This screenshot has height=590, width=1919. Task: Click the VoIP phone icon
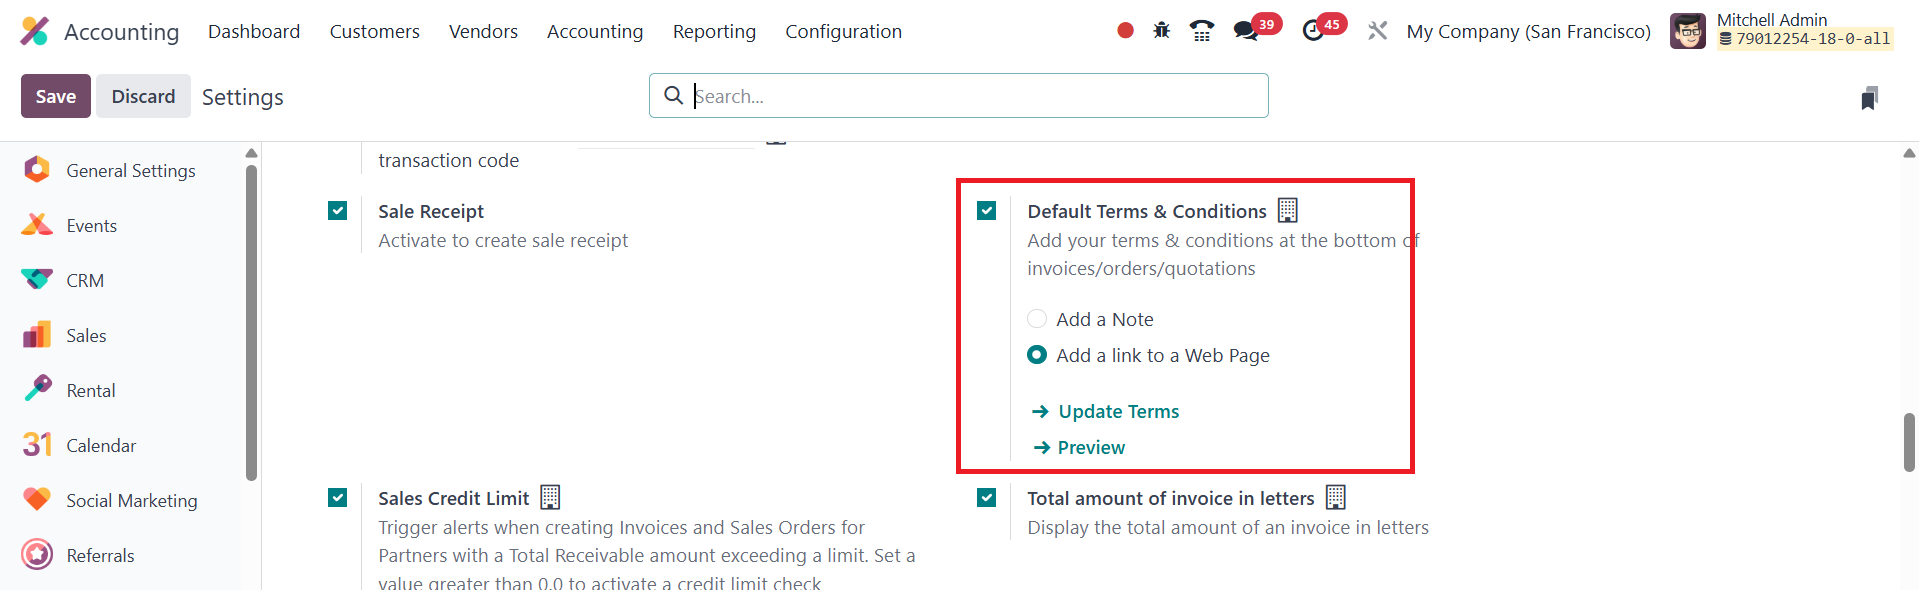click(x=1201, y=31)
